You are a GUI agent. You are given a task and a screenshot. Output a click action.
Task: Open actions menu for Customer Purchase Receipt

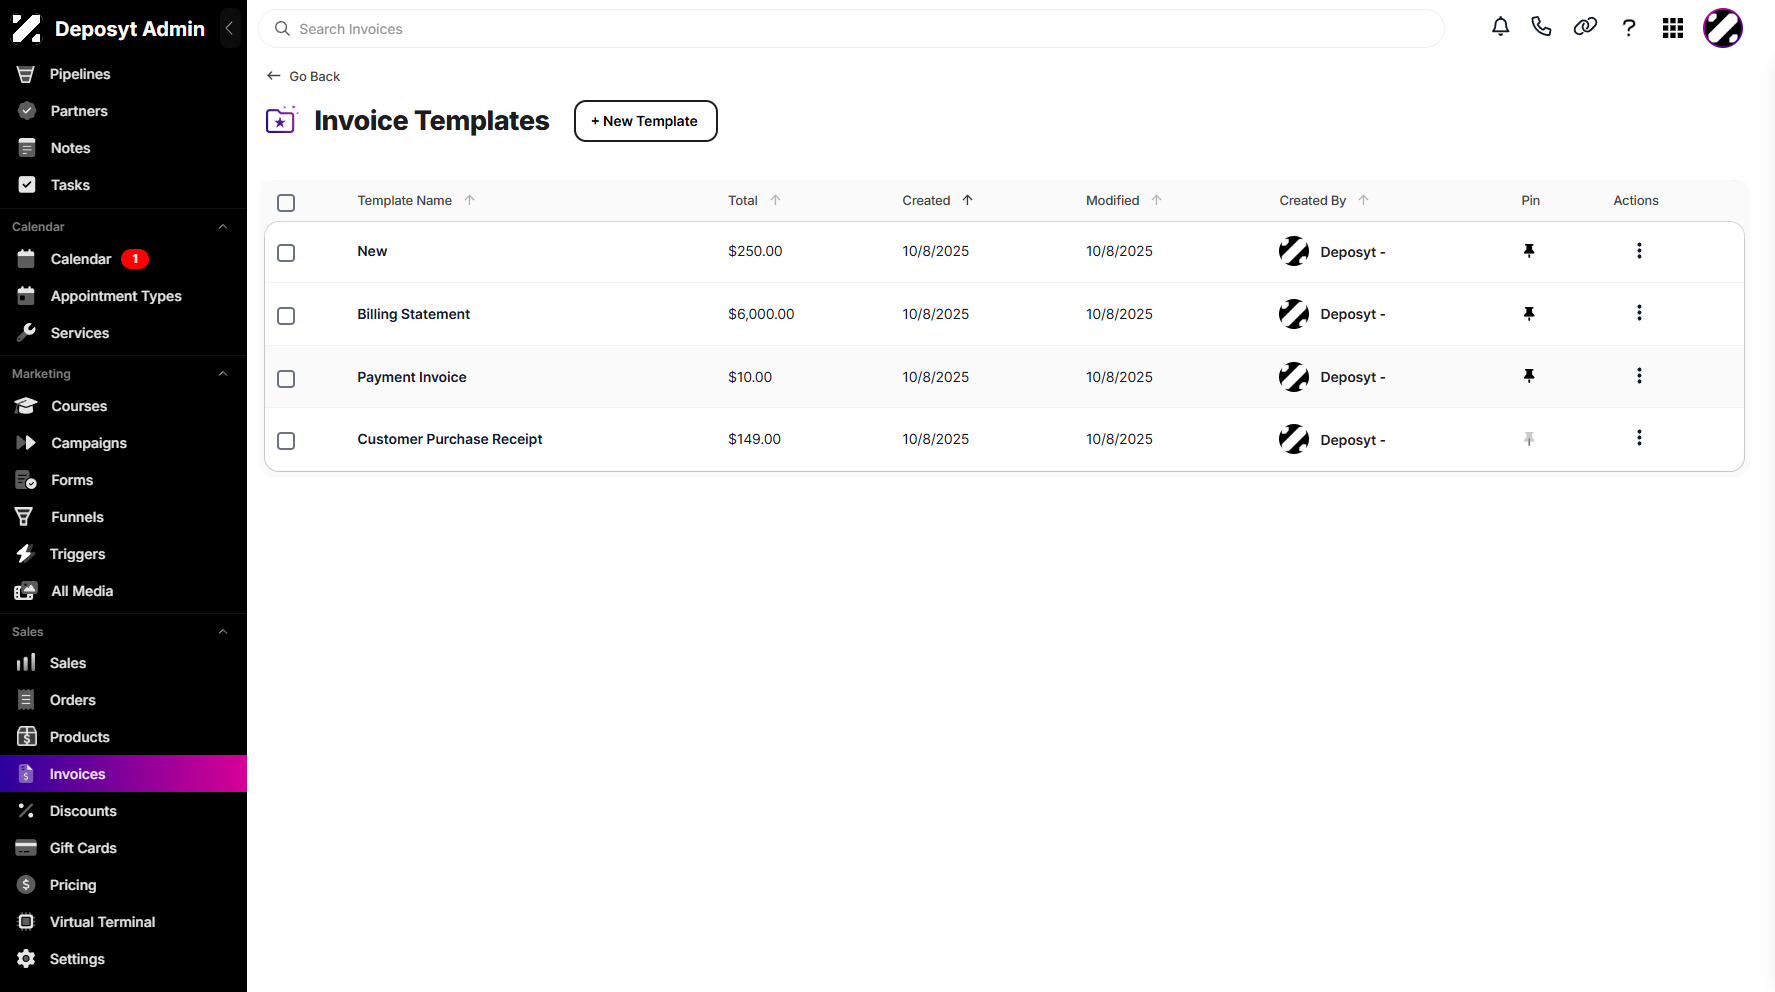[1639, 438]
